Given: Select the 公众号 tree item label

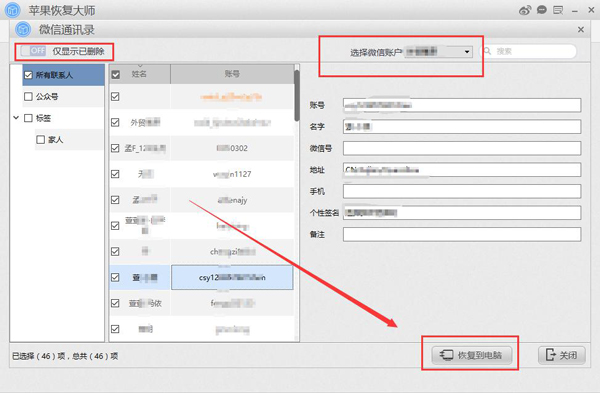Looking at the screenshot, I should click(x=47, y=96).
